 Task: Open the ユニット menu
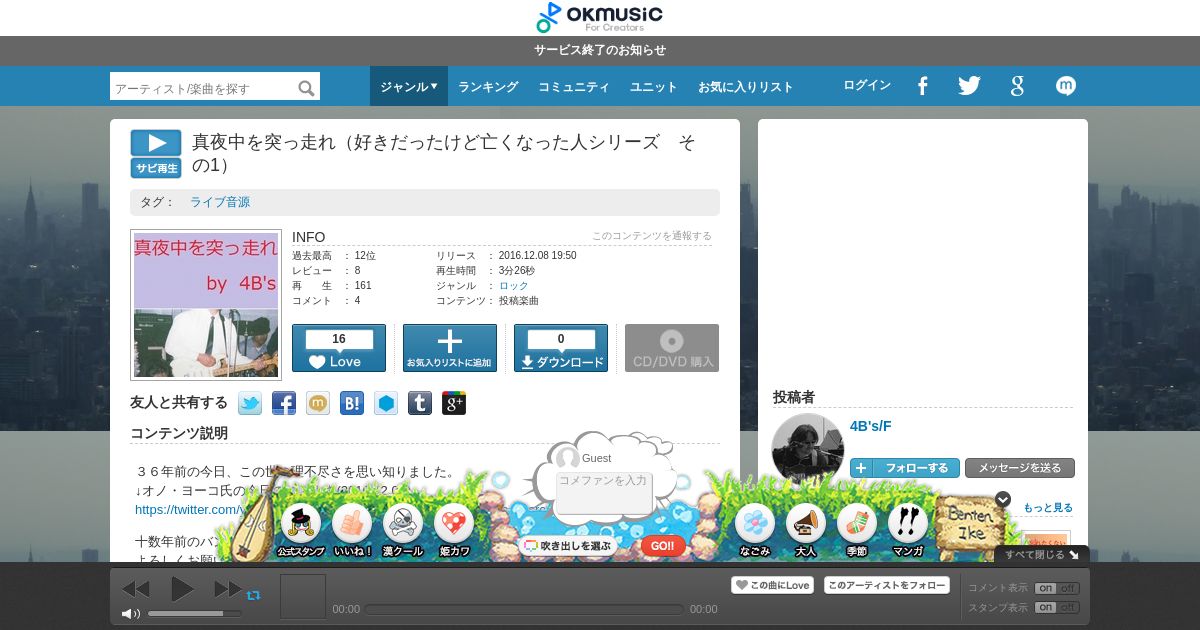pyautogui.click(x=654, y=87)
